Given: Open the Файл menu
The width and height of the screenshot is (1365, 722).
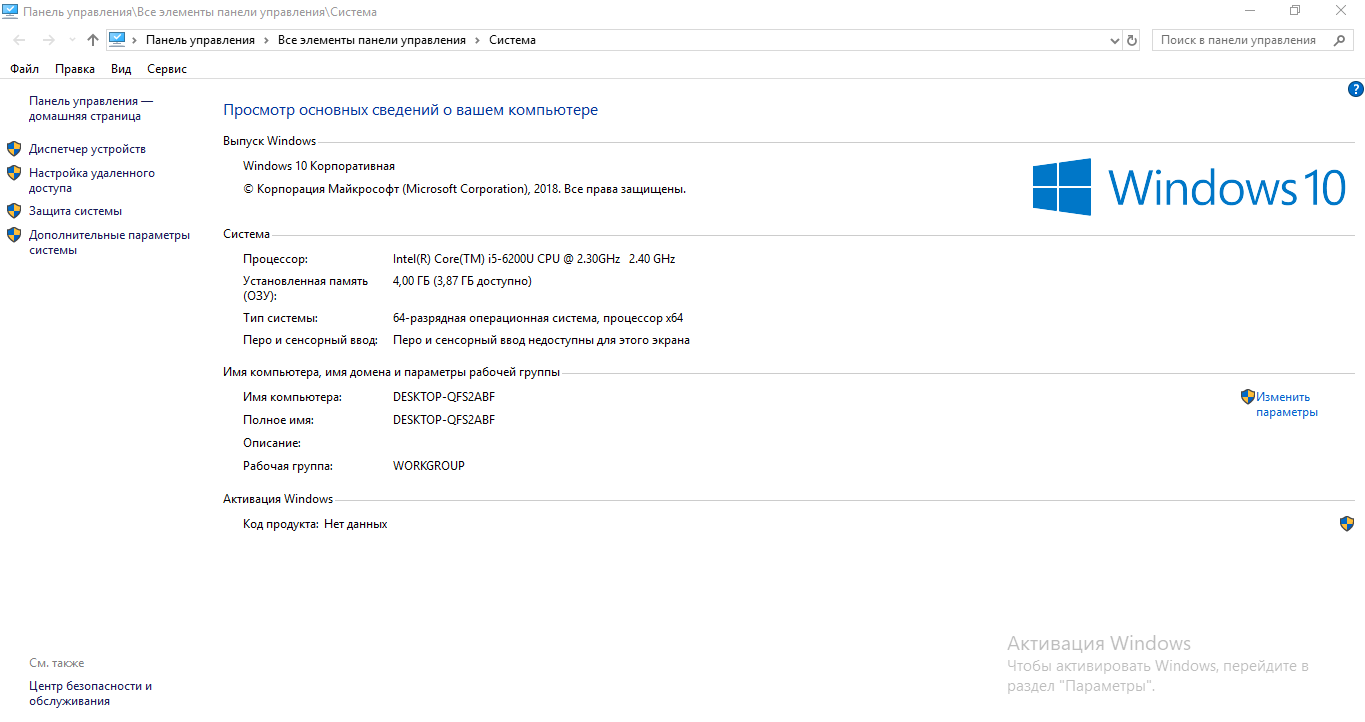Looking at the screenshot, I should point(25,69).
